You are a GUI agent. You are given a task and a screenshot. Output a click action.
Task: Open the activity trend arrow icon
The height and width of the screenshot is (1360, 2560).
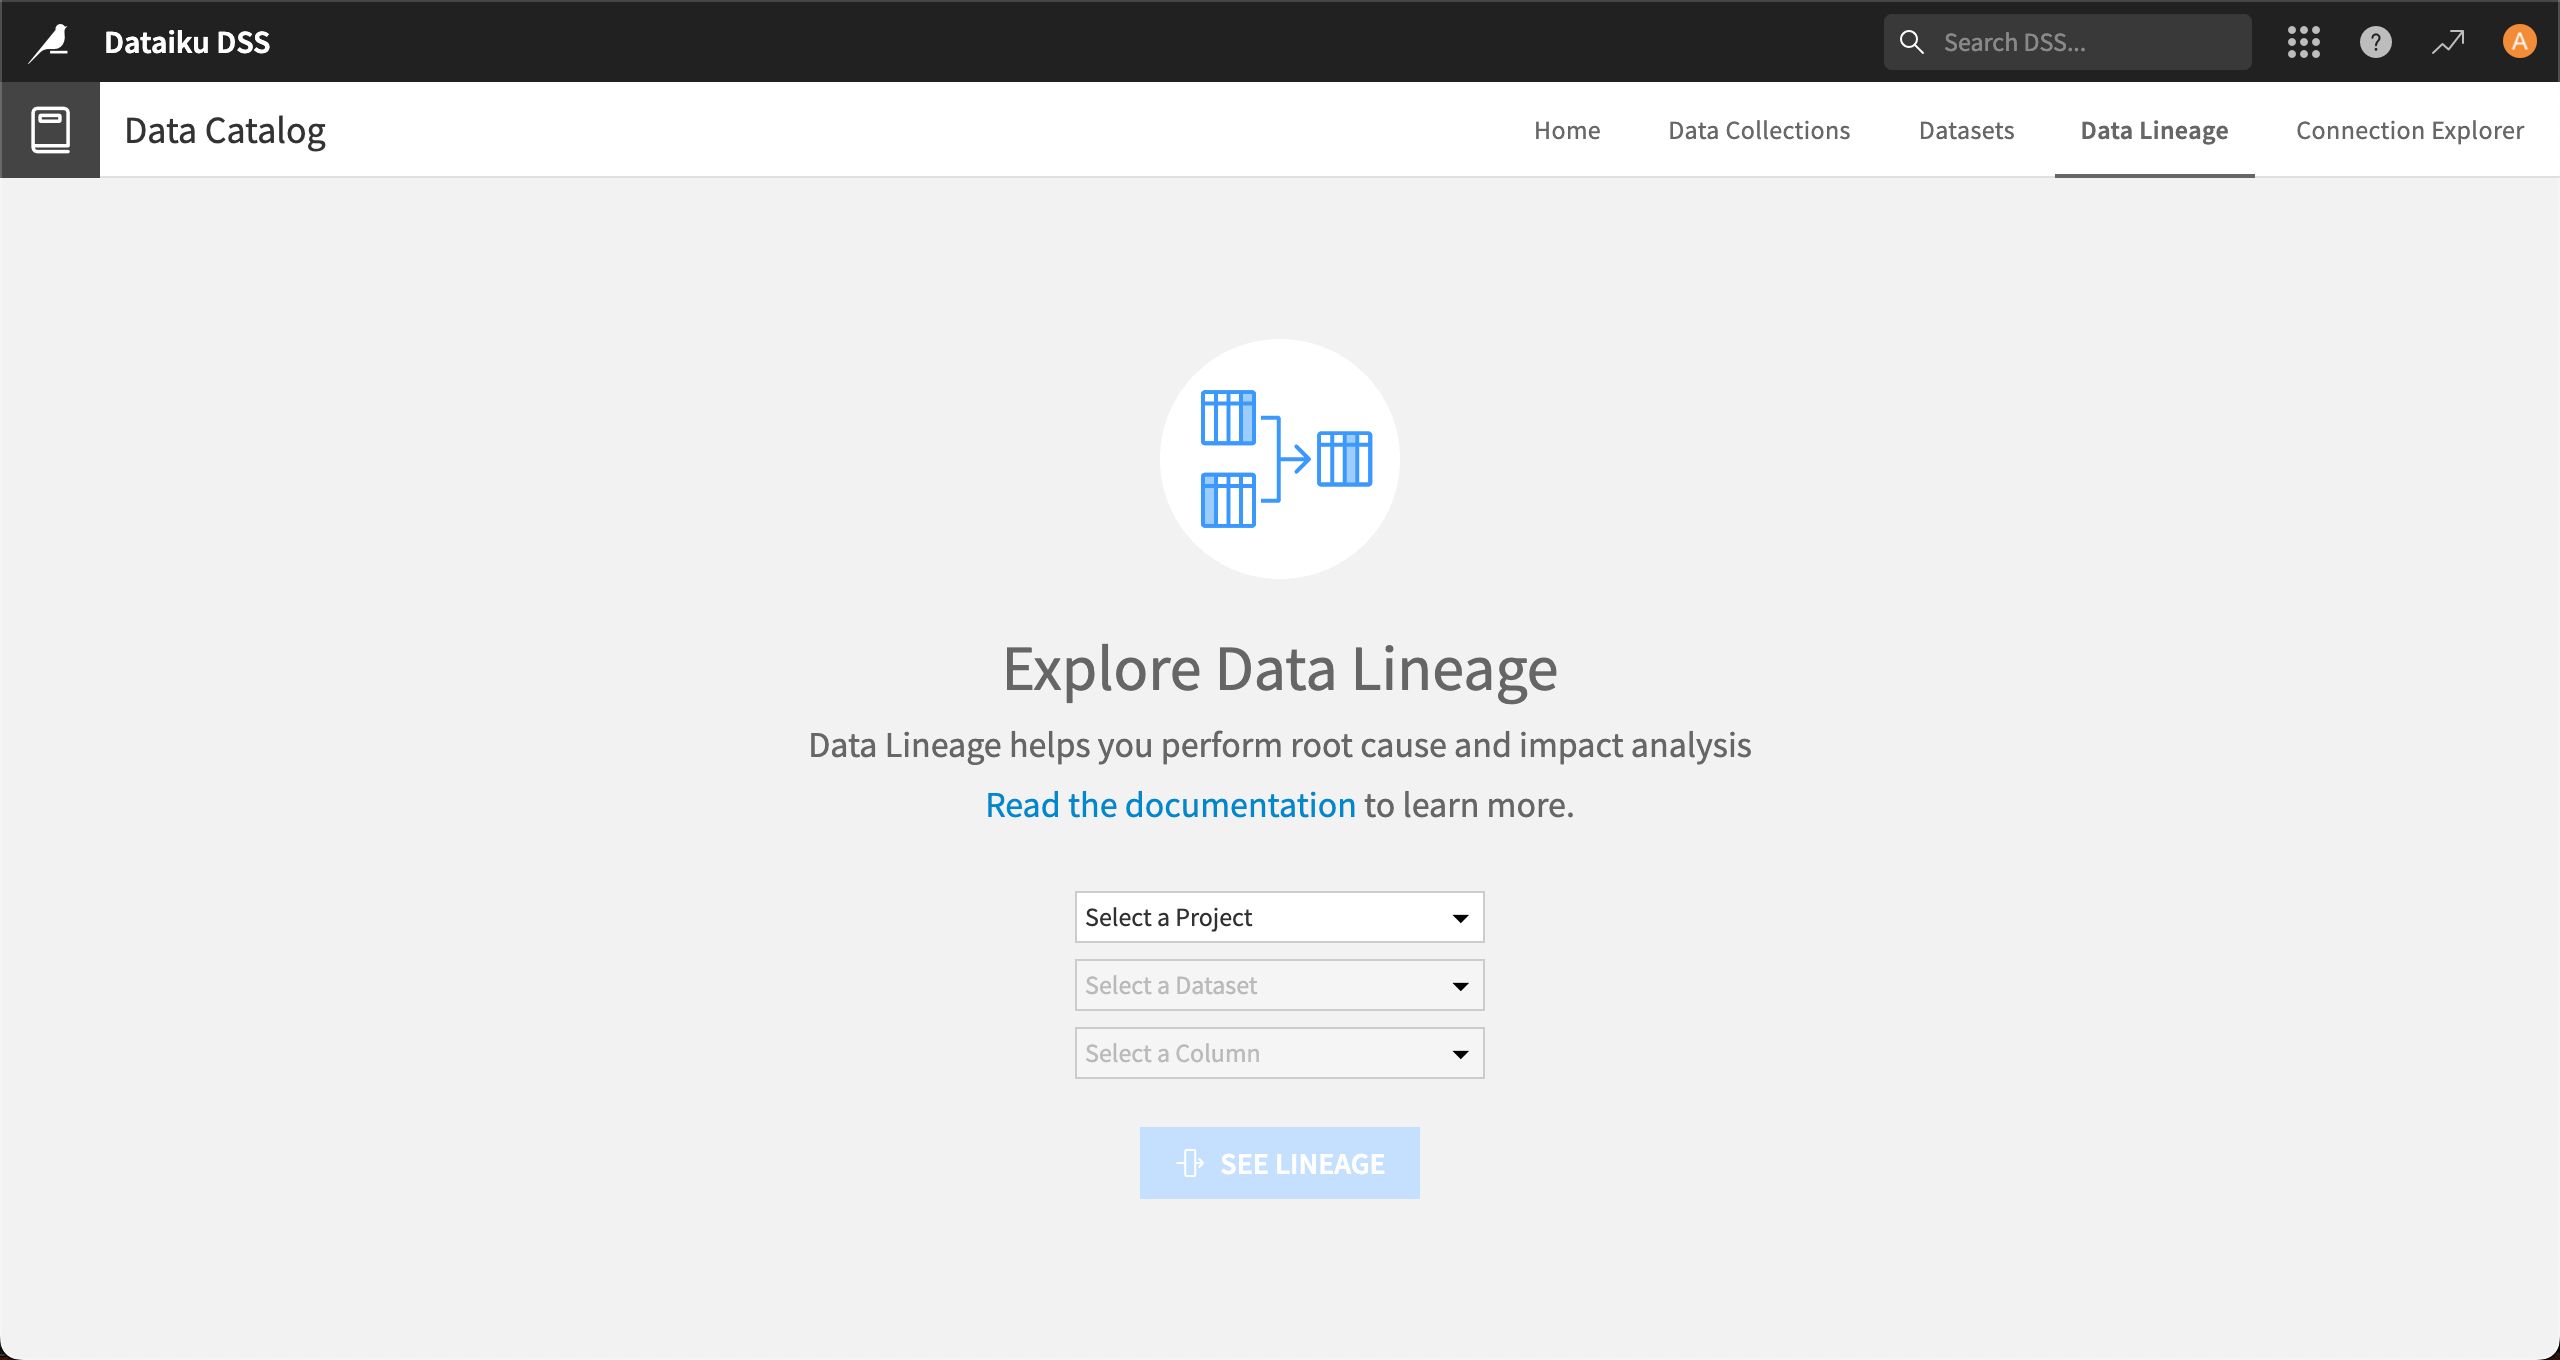click(2448, 42)
